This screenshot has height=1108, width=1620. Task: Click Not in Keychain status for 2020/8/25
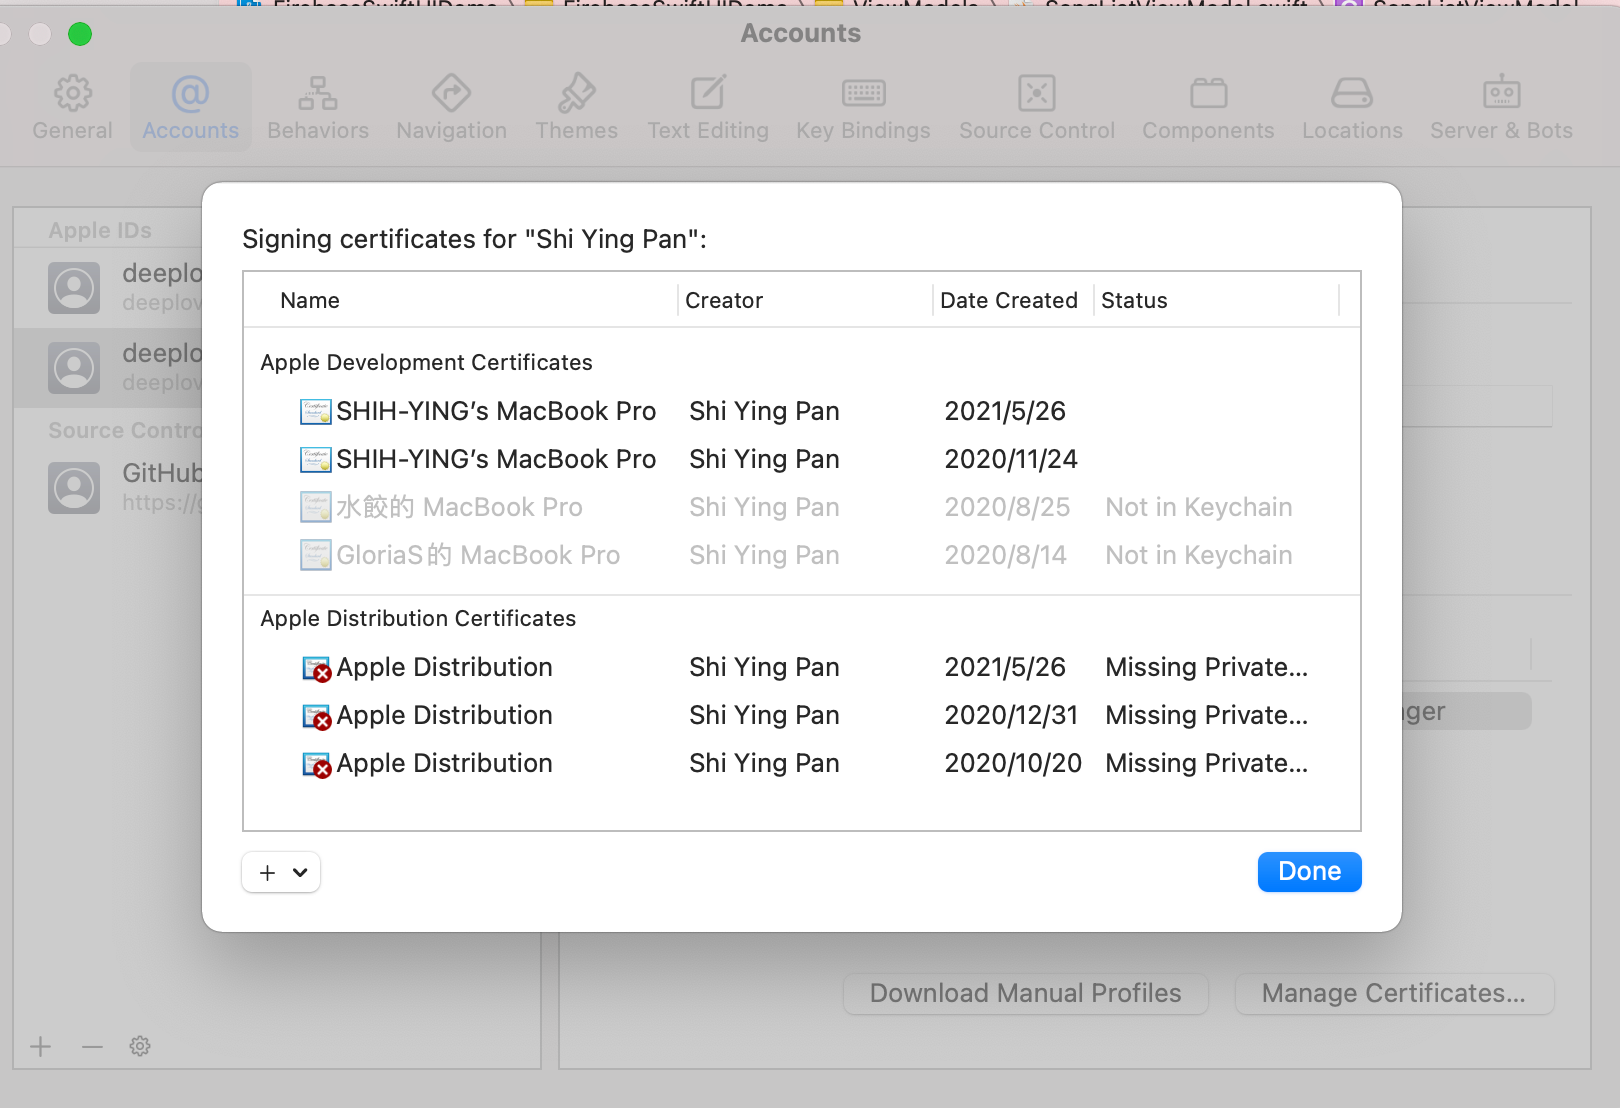point(1198,507)
